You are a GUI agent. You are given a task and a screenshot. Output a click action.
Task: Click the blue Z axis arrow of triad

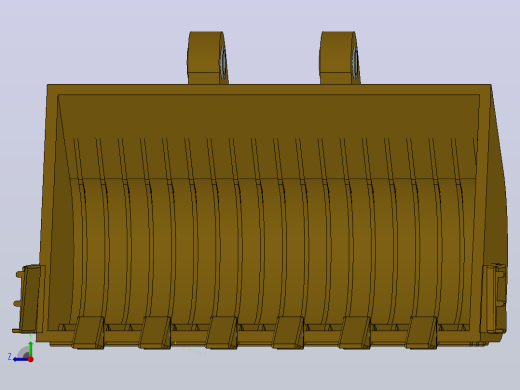[x=21, y=359]
